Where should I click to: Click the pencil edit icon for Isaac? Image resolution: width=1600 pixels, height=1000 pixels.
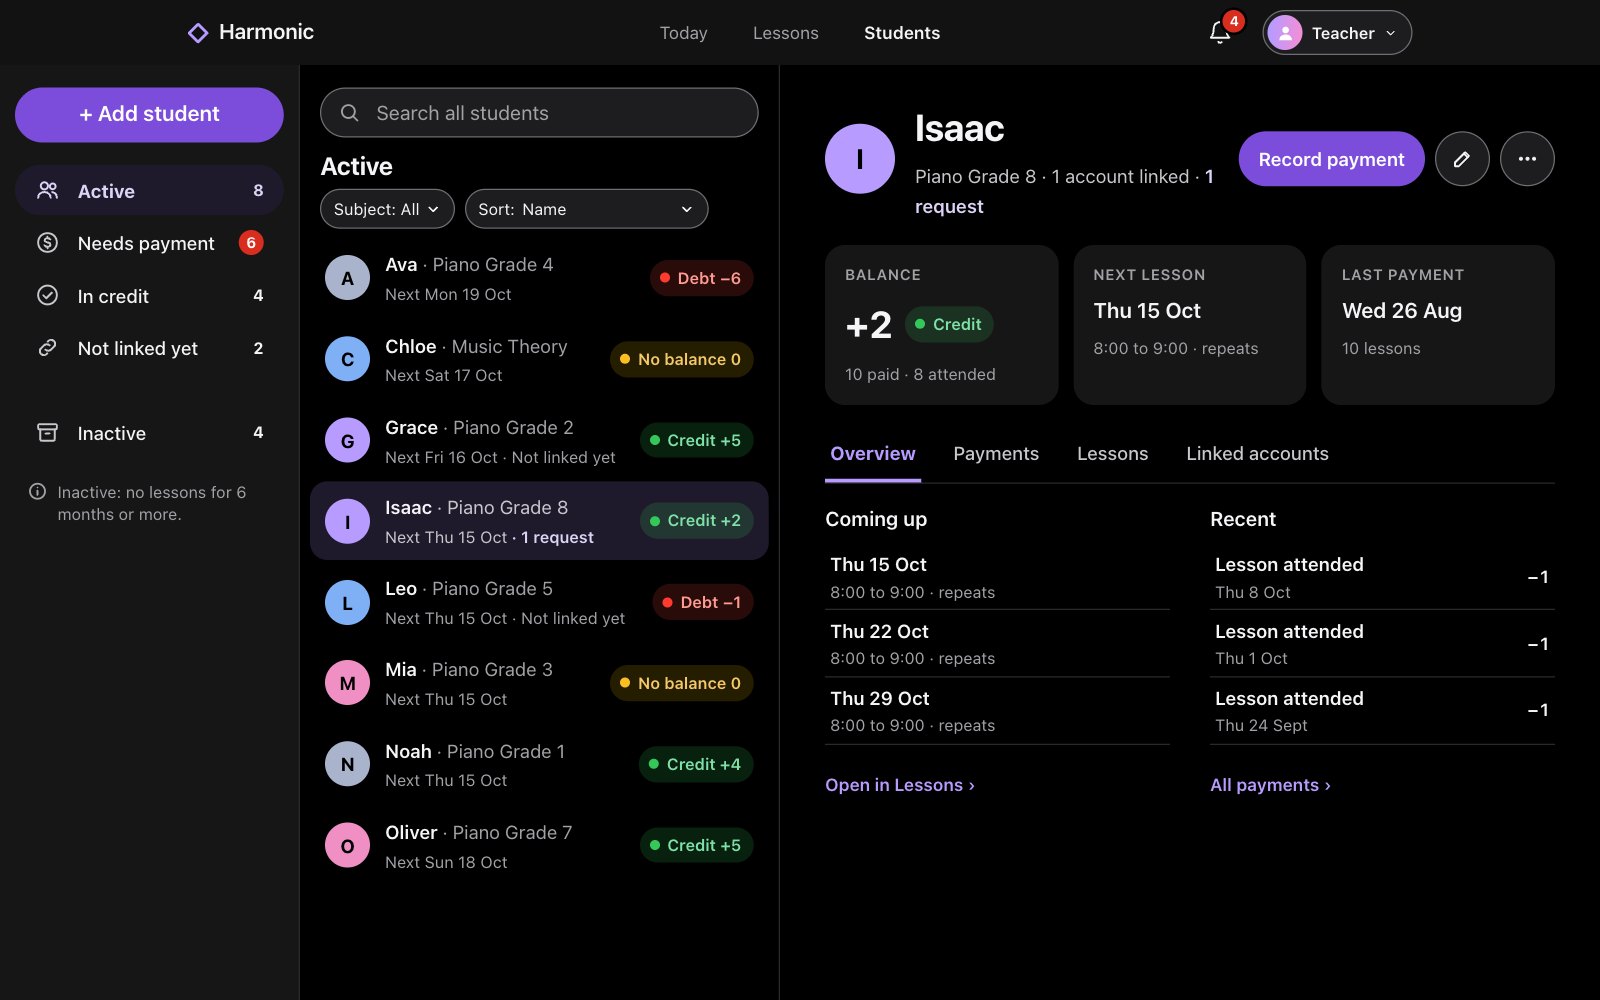pos(1462,159)
